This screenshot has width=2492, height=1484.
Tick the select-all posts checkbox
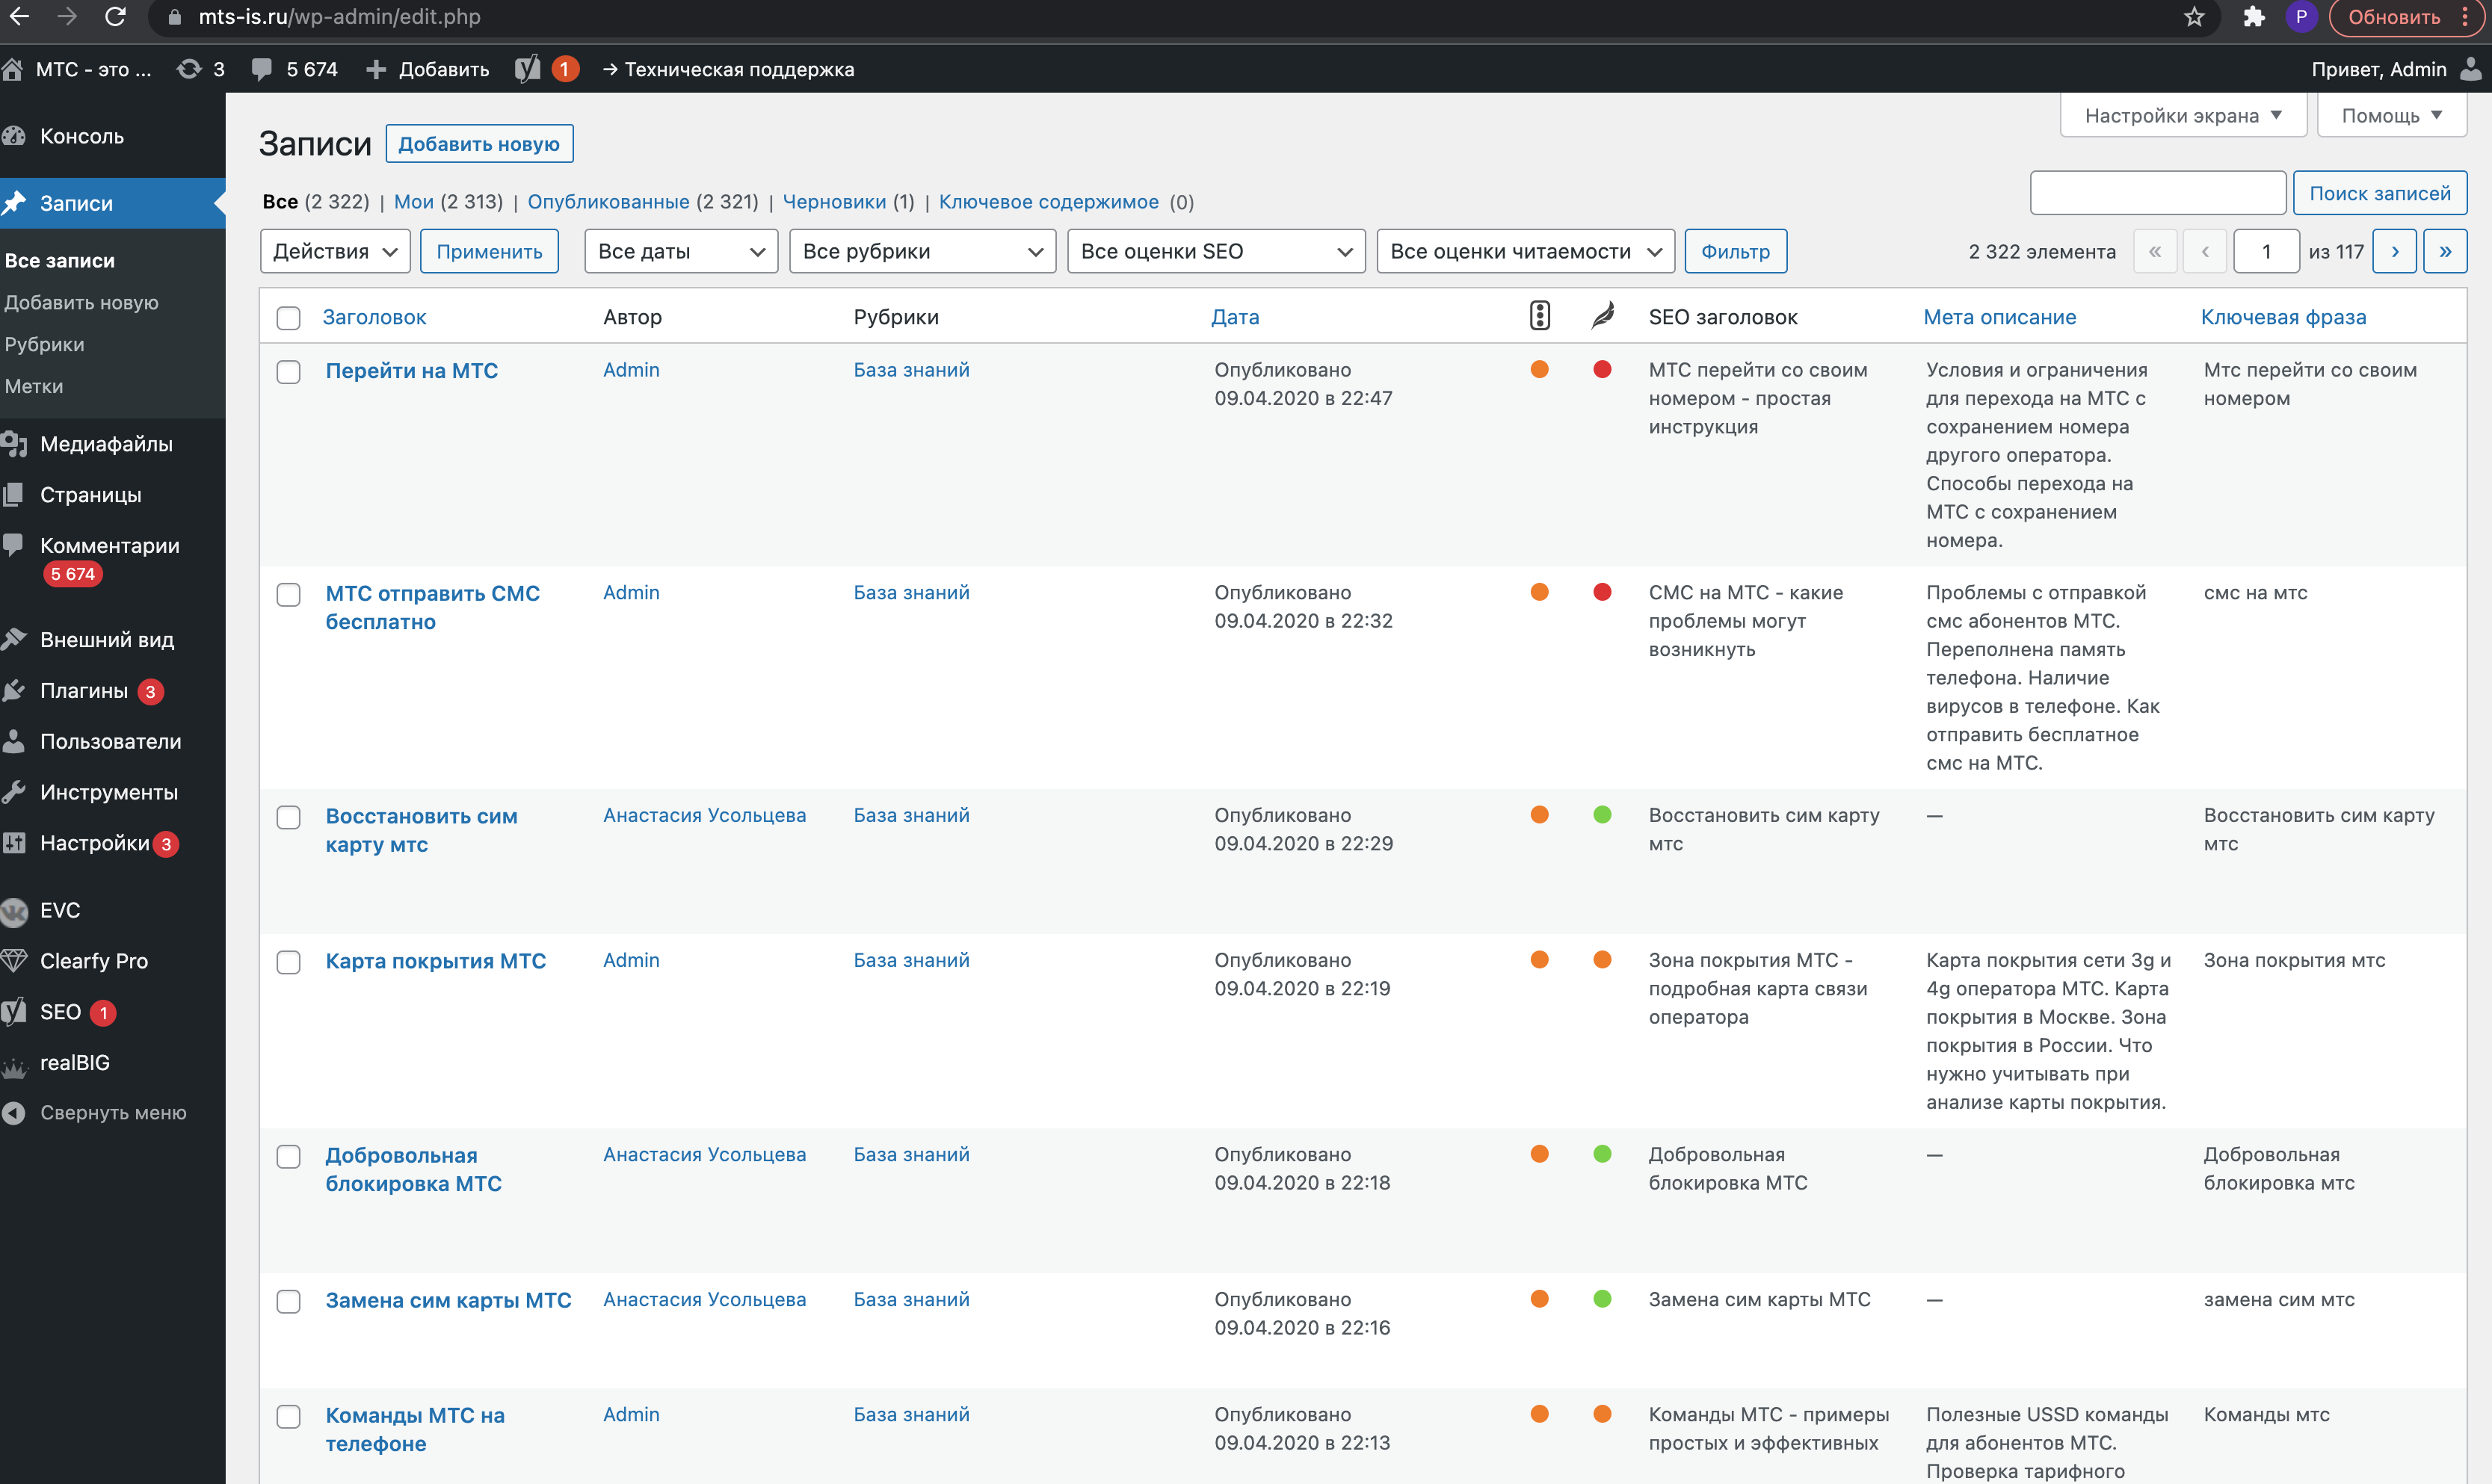click(288, 318)
